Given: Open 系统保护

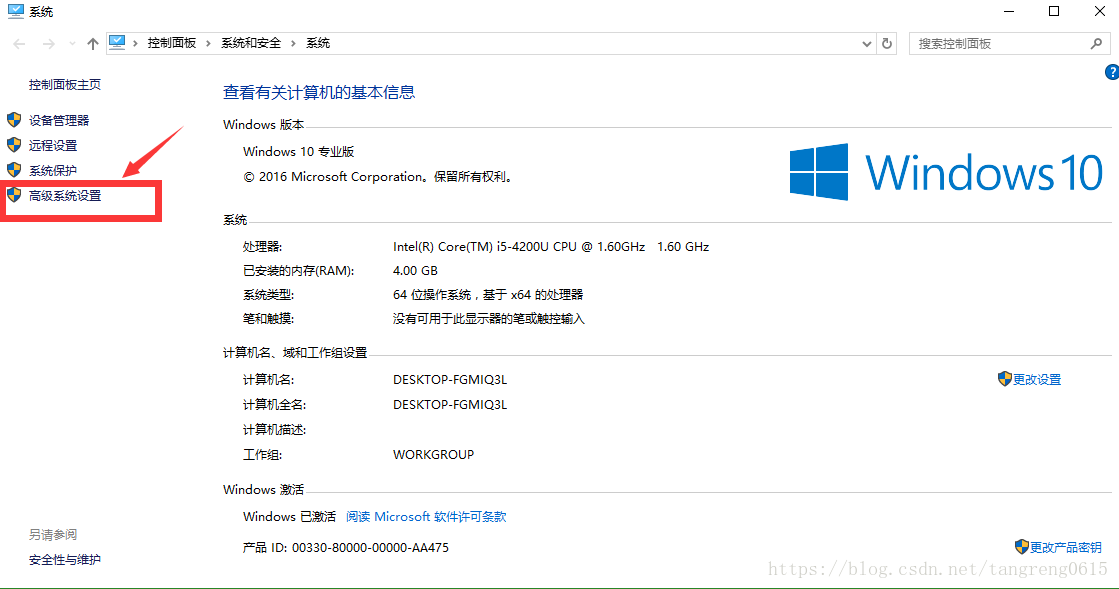Looking at the screenshot, I should pyautogui.click(x=53, y=171).
